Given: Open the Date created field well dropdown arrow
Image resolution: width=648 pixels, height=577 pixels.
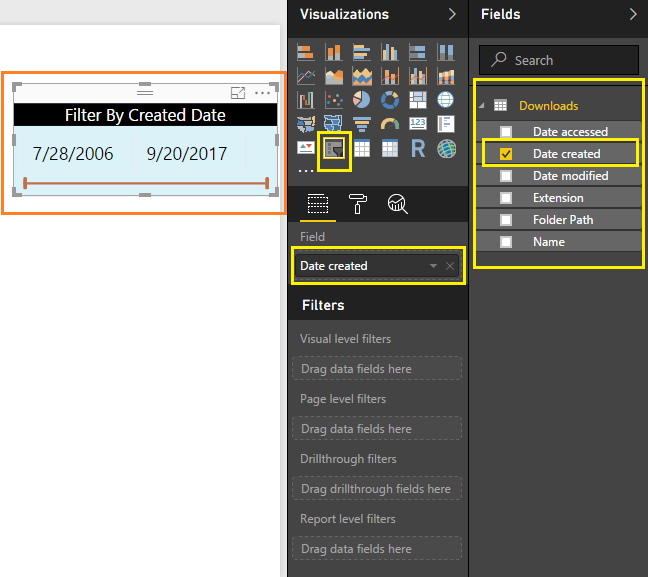Looking at the screenshot, I should (x=433, y=266).
